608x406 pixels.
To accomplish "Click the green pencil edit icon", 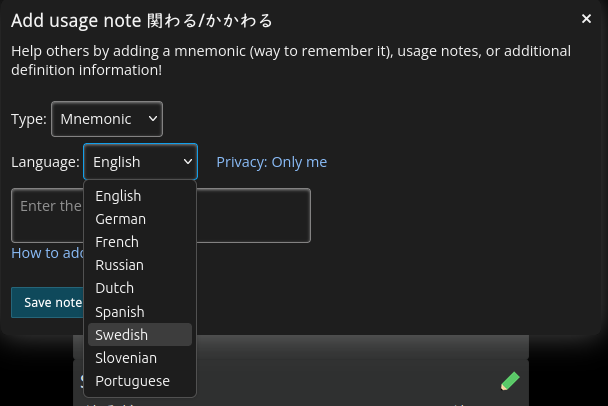I will [510, 381].
